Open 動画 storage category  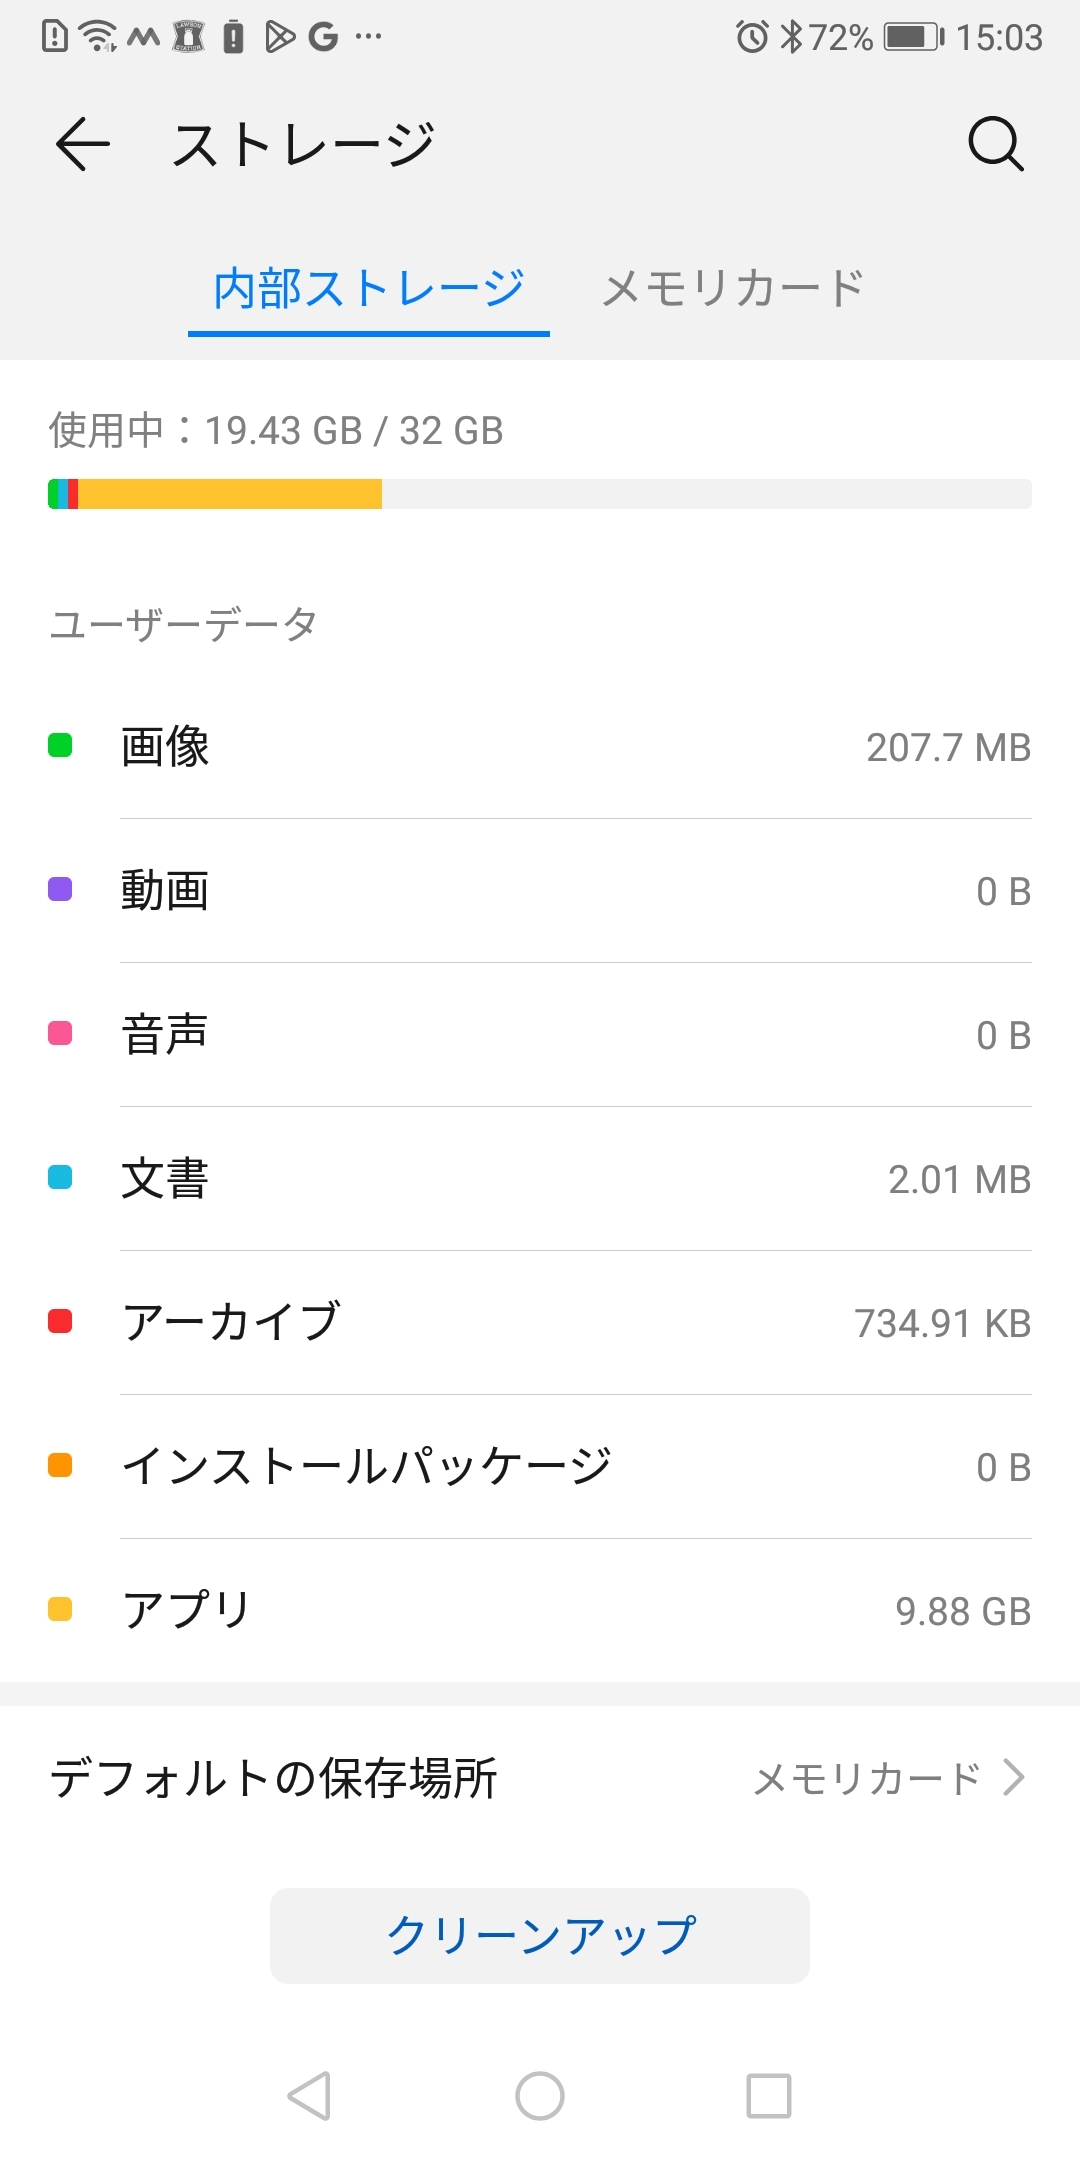540,891
